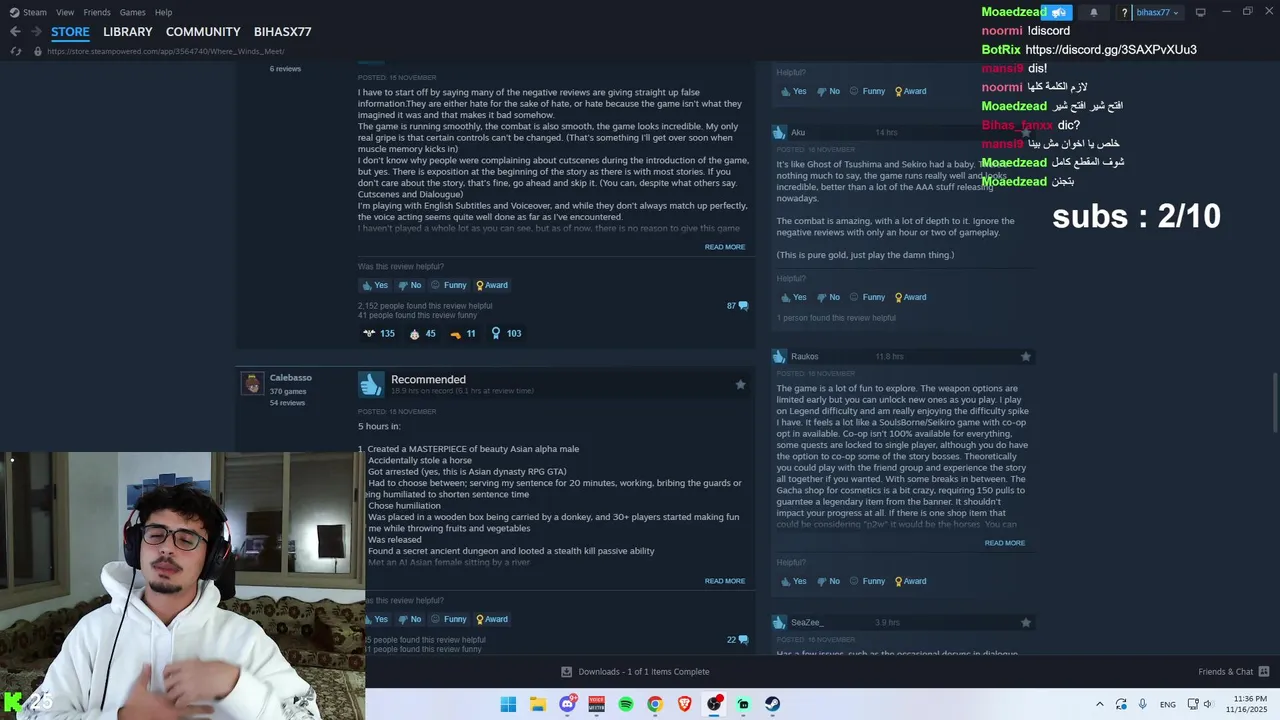Open the Friends menu
The height and width of the screenshot is (720, 1280).
[97, 12]
